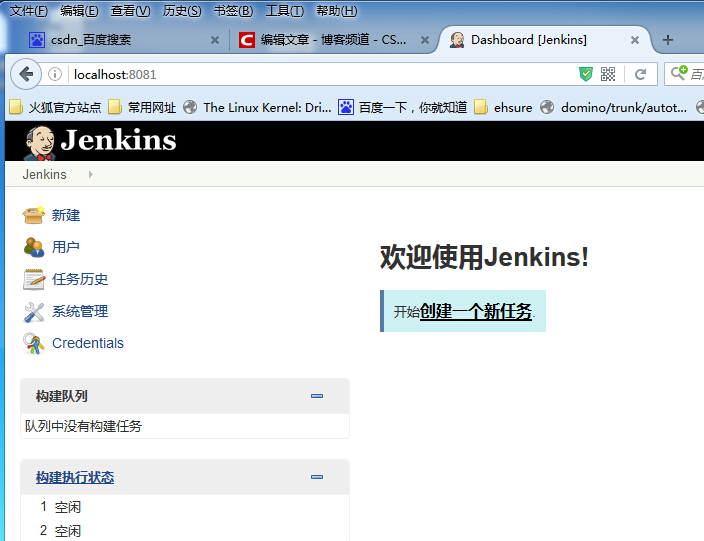Open the 系统管理 tools icon

click(x=34, y=312)
